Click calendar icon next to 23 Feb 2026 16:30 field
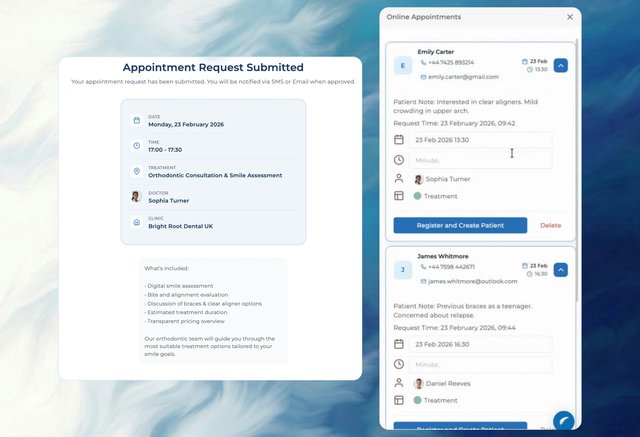This screenshot has width=640, height=437. tap(399, 344)
